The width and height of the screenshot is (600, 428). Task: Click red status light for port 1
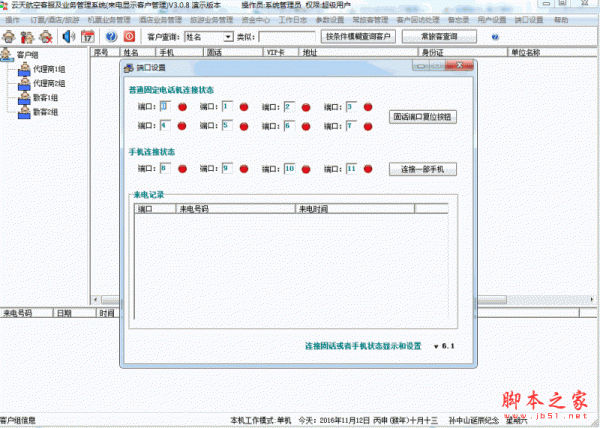coord(244,107)
